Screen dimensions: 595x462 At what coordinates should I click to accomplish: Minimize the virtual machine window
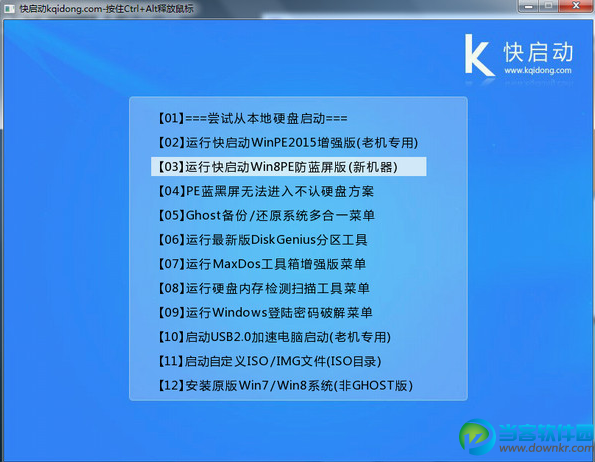(x=529, y=6)
